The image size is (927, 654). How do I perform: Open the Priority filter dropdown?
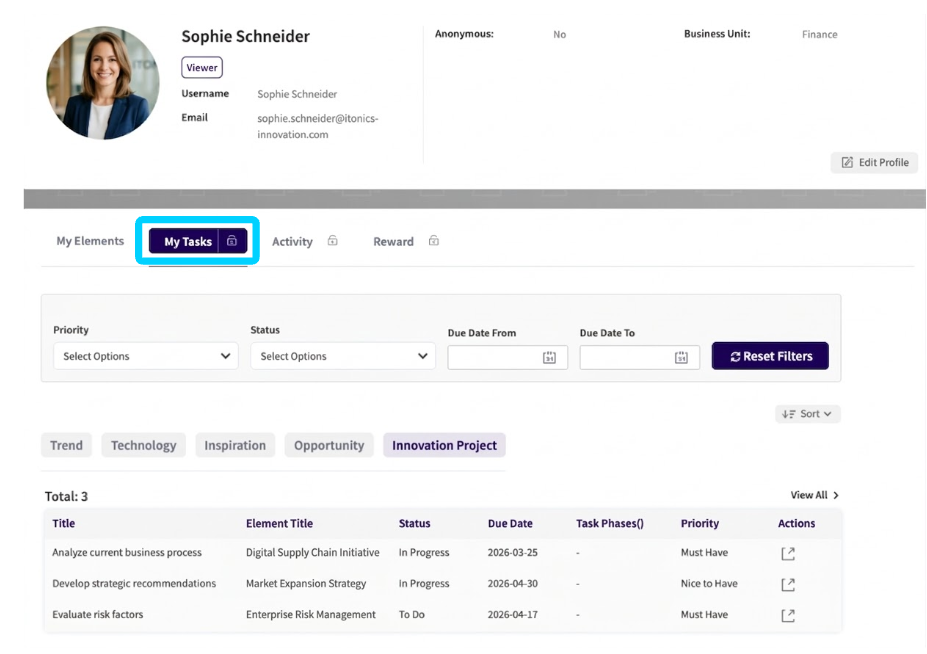tap(145, 356)
